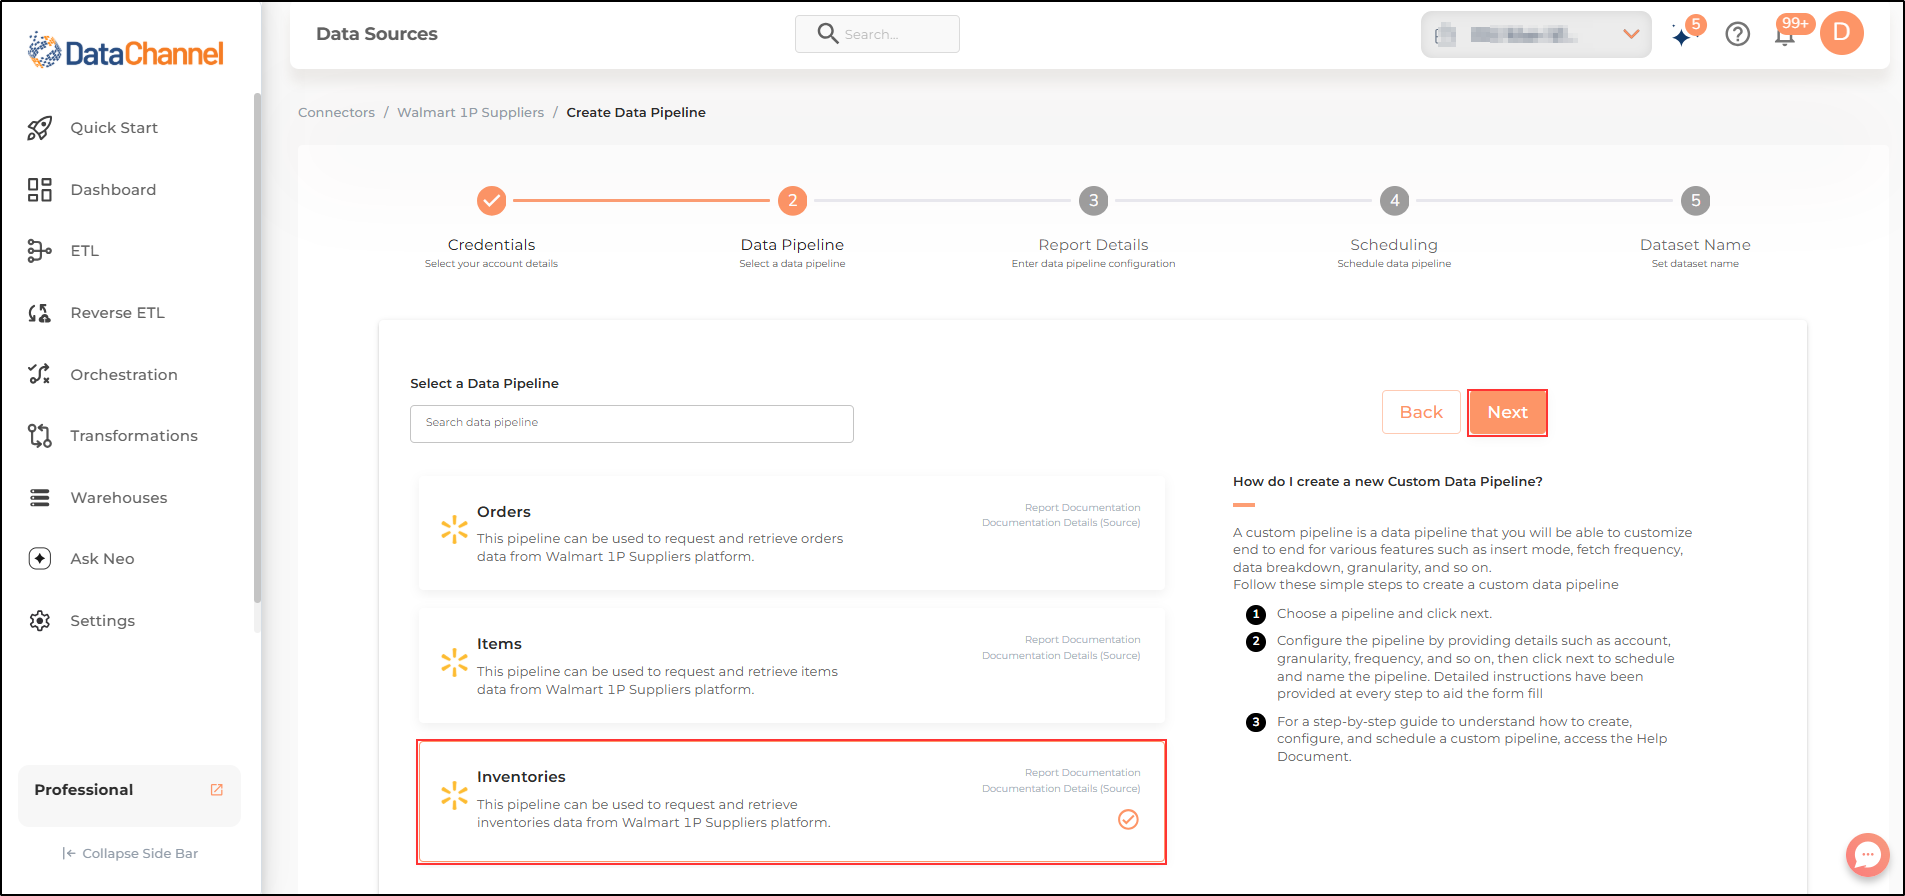This screenshot has height=896, width=1905.
Task: Open Report Documentation link for Items
Action: pyautogui.click(x=1082, y=640)
